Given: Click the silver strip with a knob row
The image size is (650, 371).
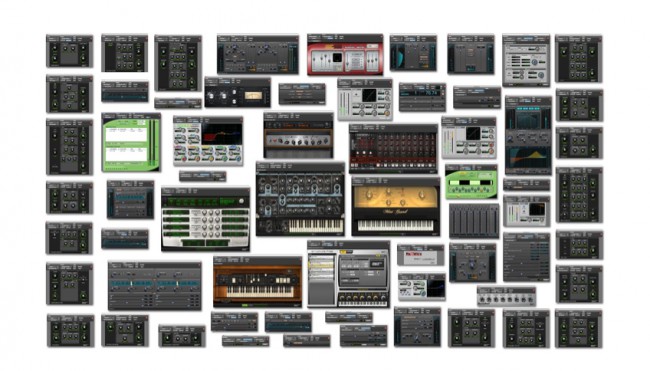Looking at the screenshot, I should (506, 296).
